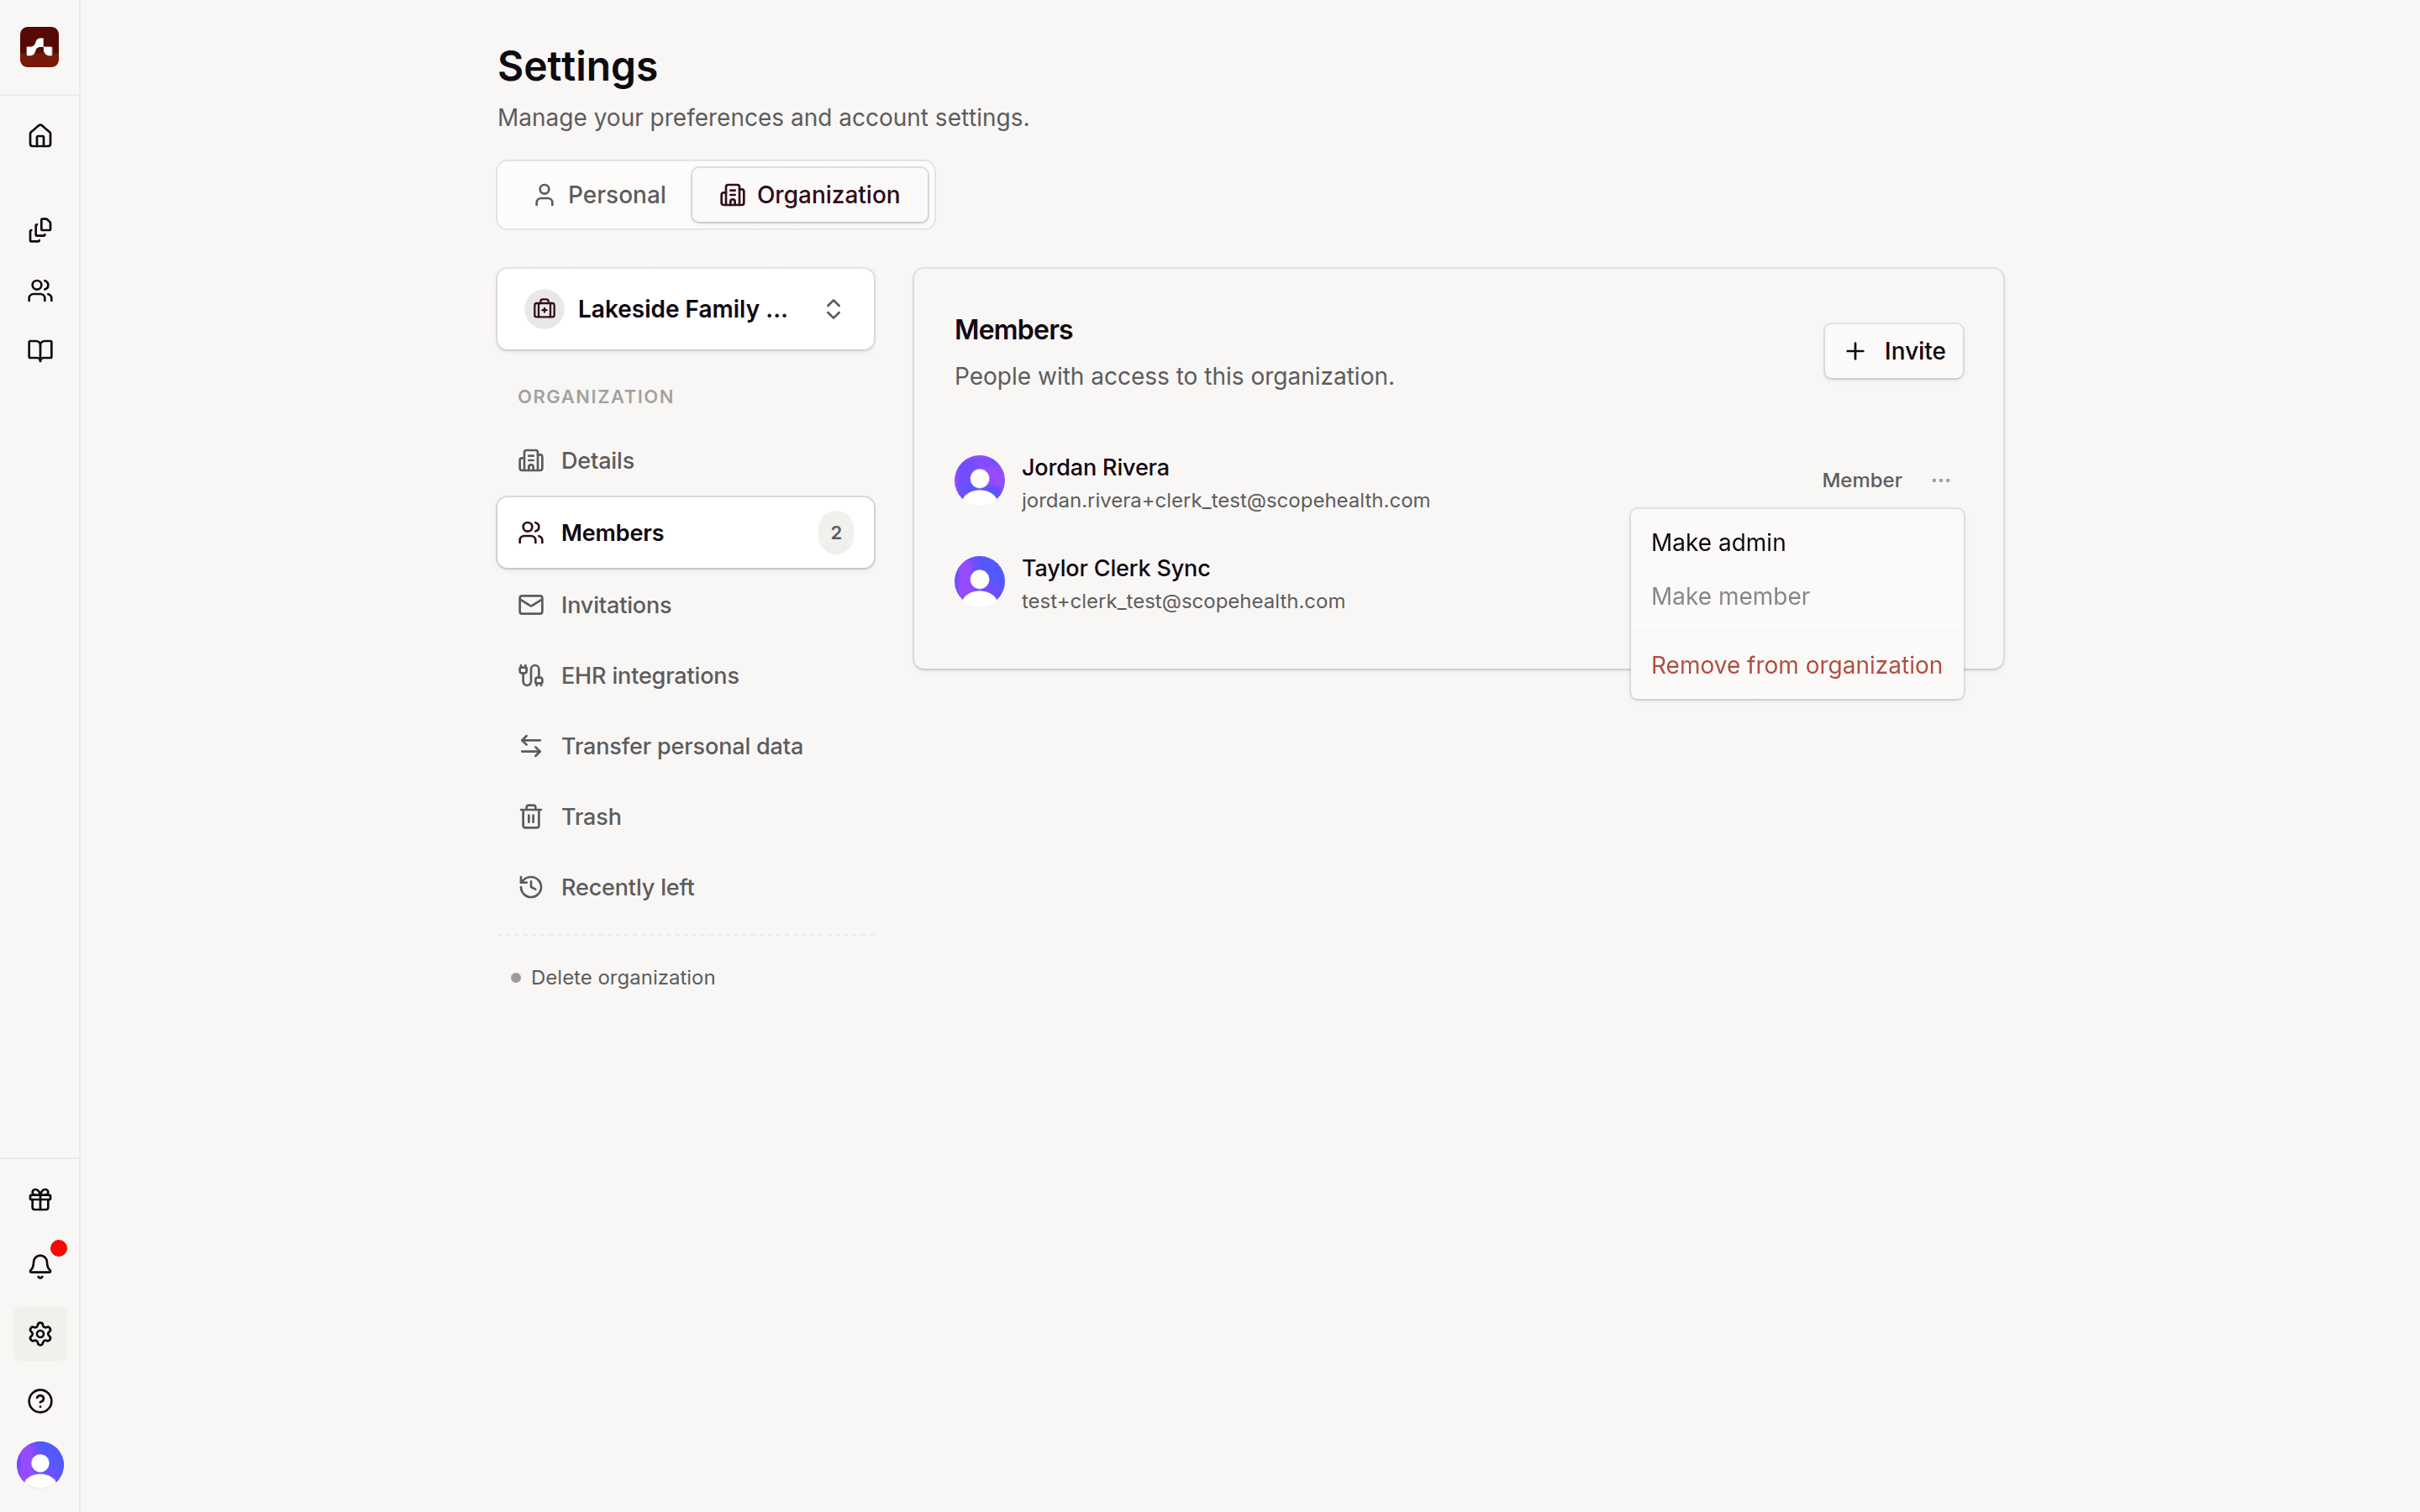This screenshot has height=1512, width=2420.
Task: Click the three-dot menu for Jordan Rivera
Action: [1941, 480]
